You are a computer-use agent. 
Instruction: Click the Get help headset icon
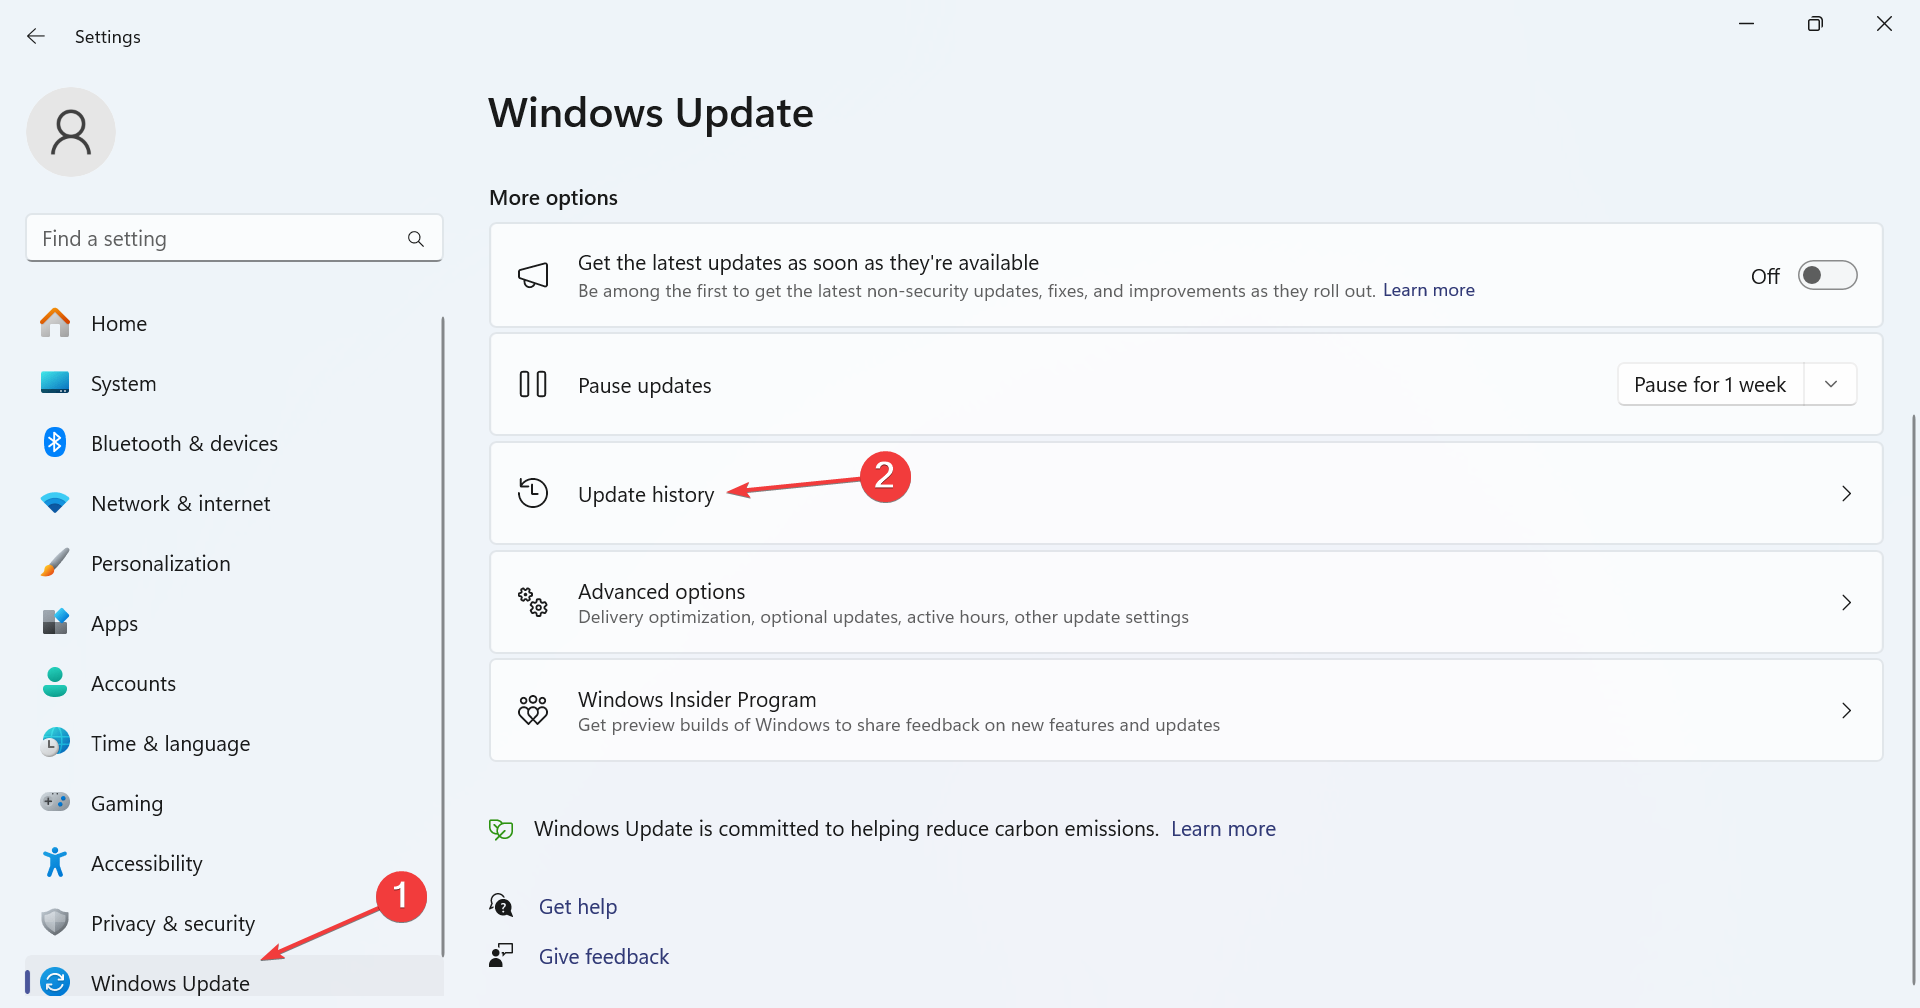coord(501,906)
